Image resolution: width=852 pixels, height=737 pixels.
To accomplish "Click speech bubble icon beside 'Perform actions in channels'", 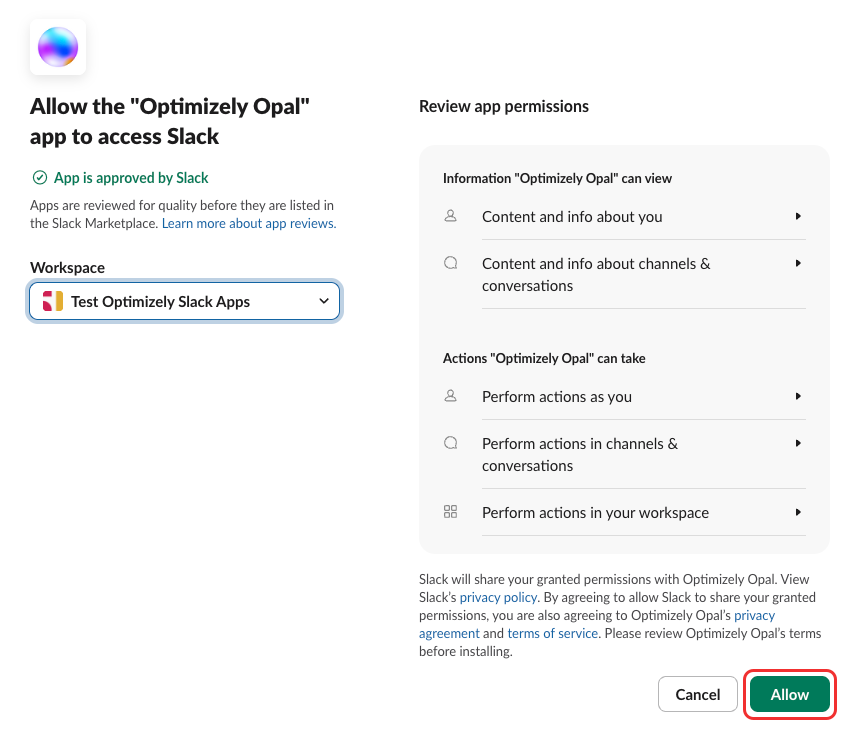I will point(450,443).
